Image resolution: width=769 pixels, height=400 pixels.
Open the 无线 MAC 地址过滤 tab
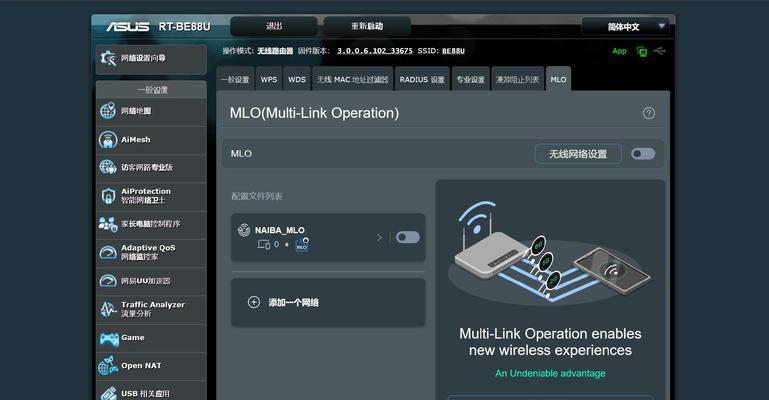pyautogui.click(x=353, y=79)
